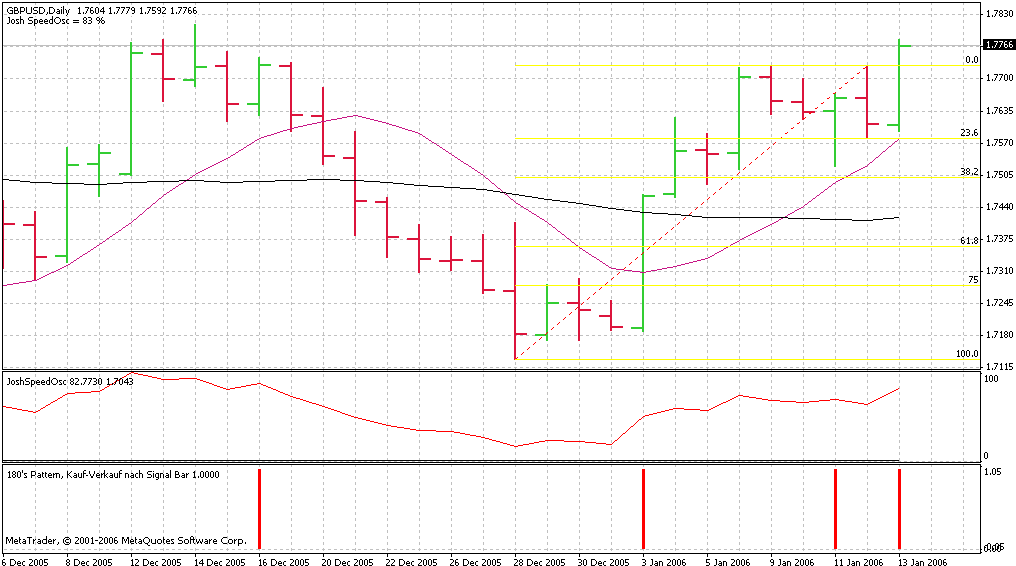Select the Fibonacci 0.0 level label
This screenshot has width=1016, height=566.
pos(971,60)
